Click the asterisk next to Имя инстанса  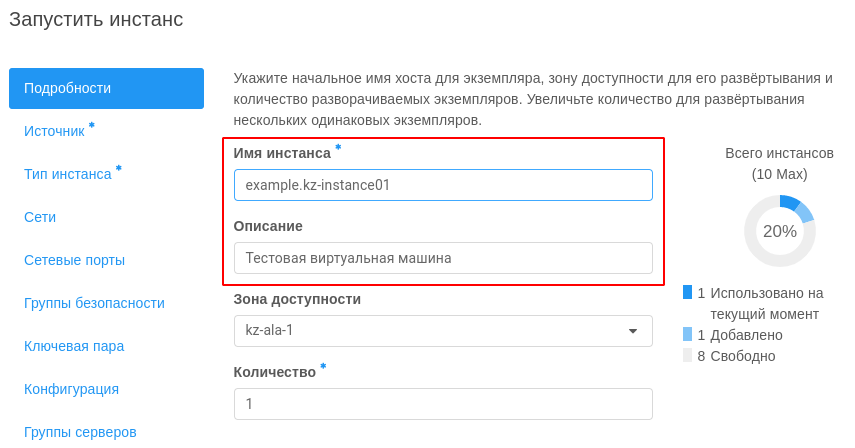[x=338, y=147]
